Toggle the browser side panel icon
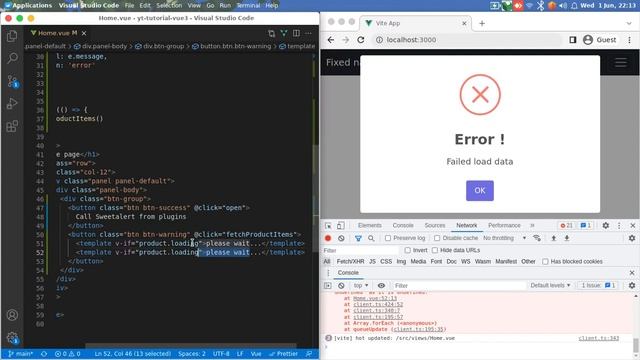The image size is (640, 360). click(x=573, y=40)
